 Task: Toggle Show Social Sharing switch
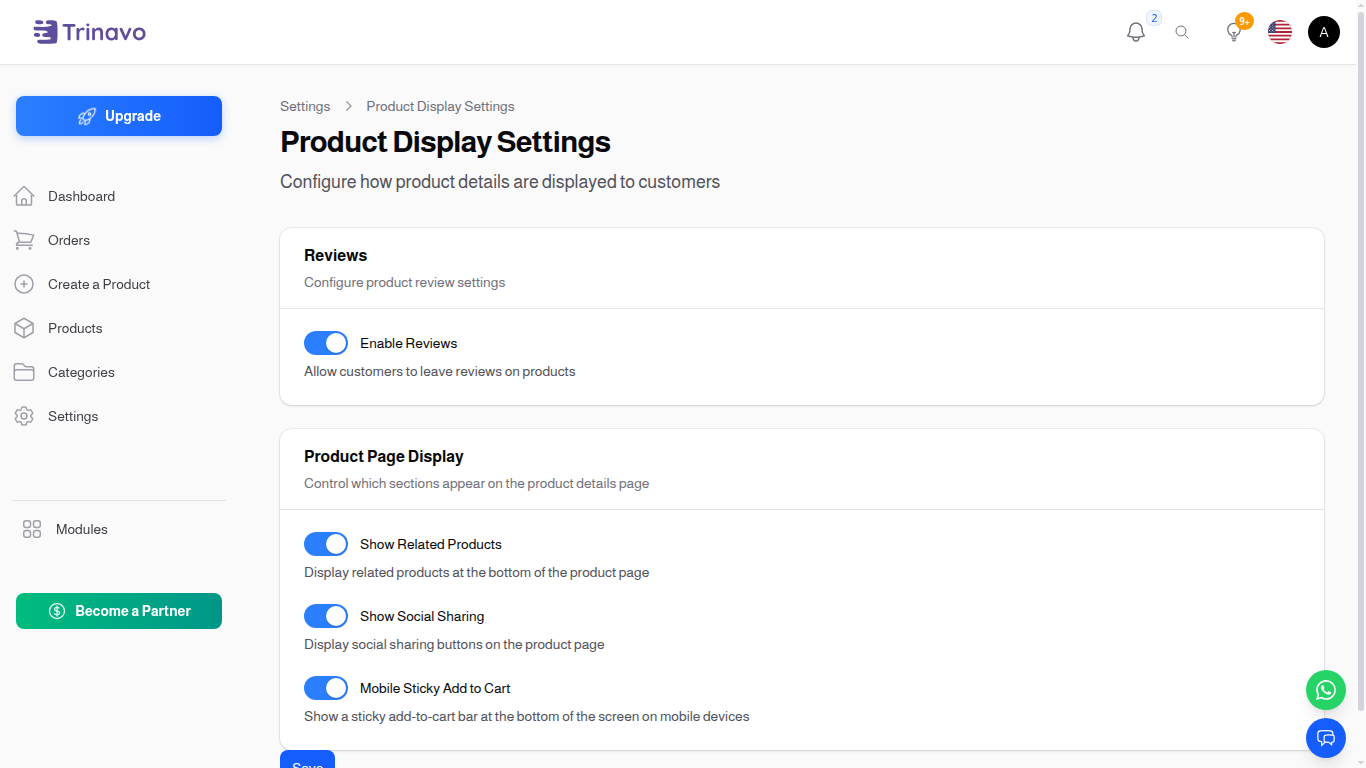[x=326, y=616]
